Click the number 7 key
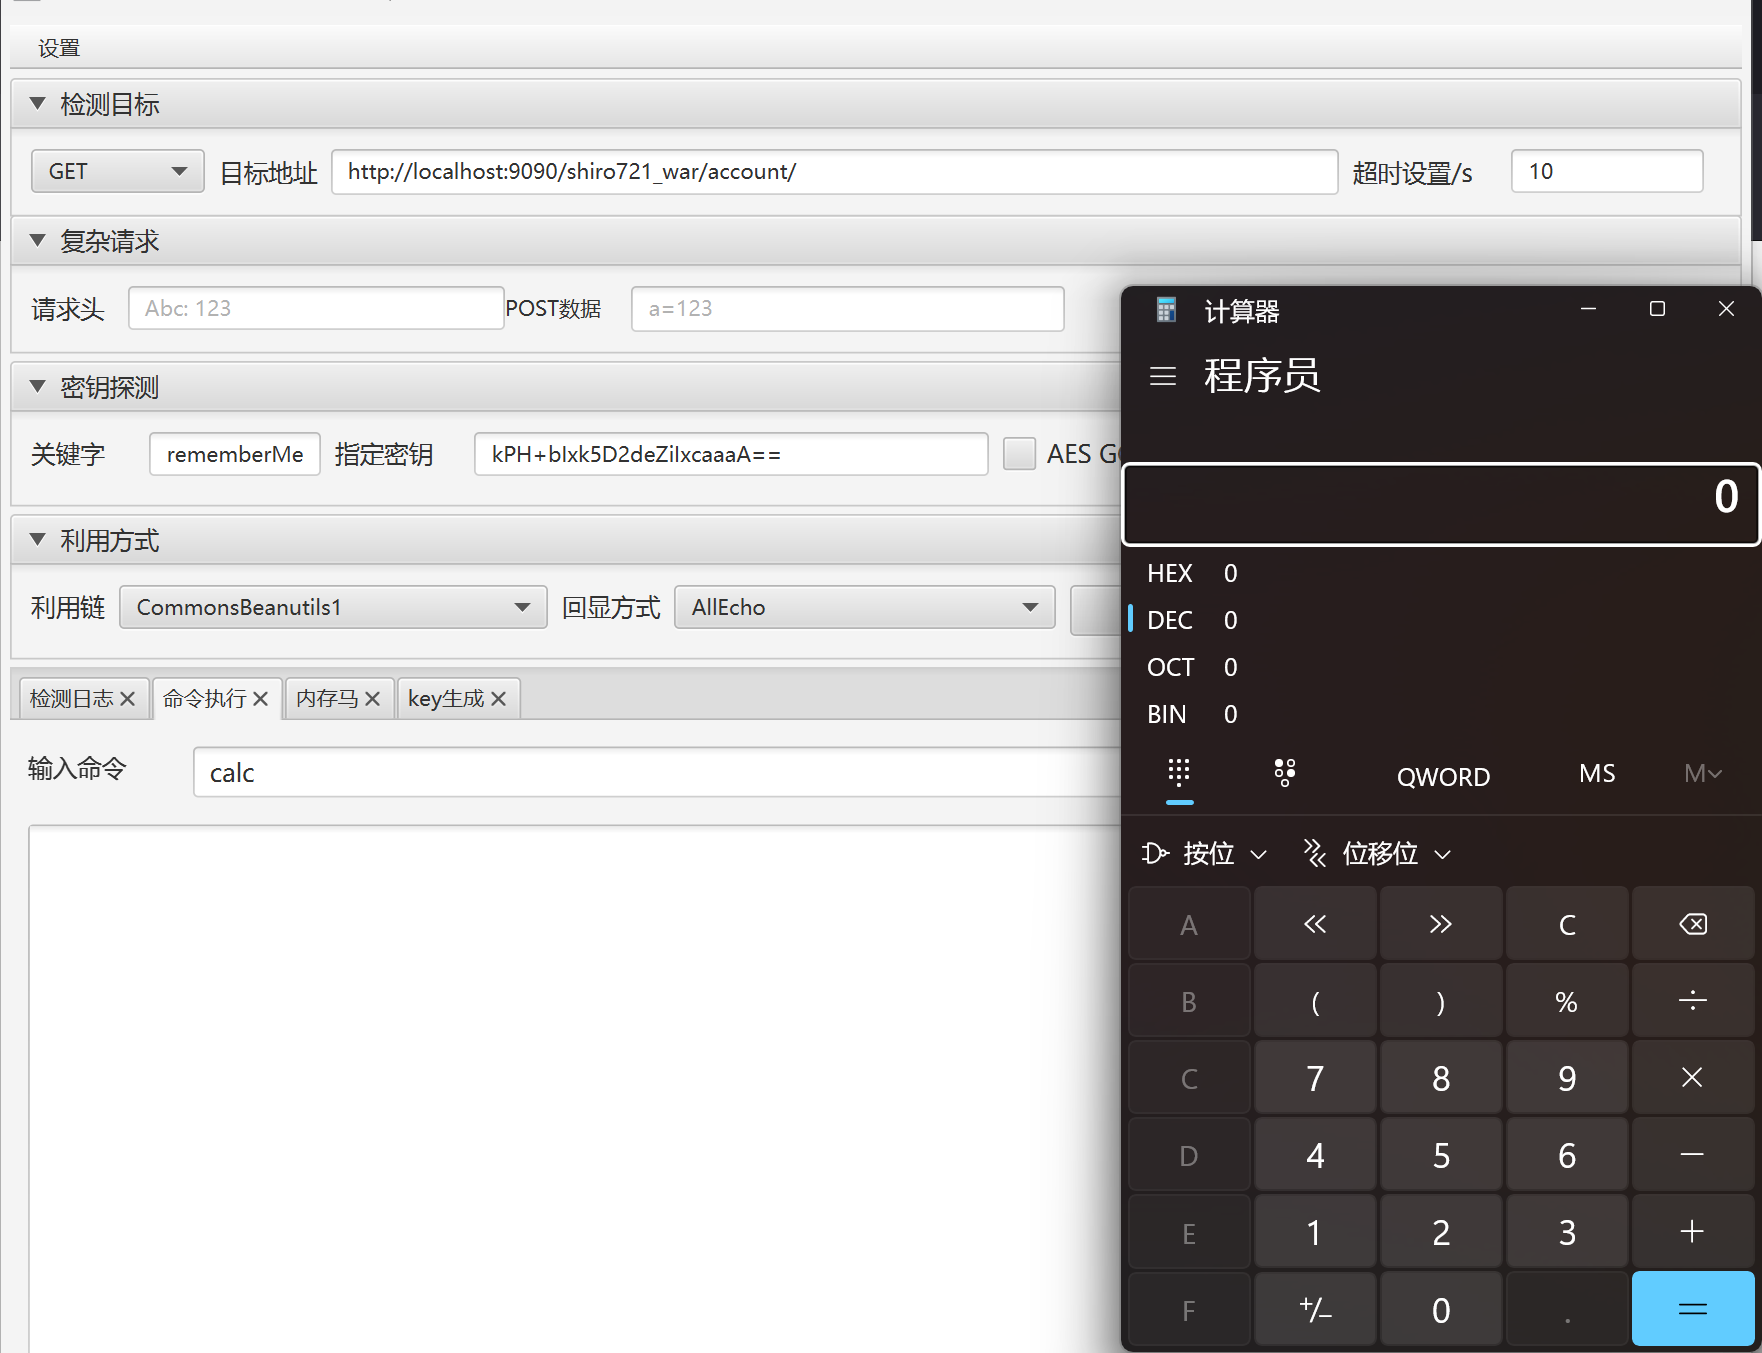Image resolution: width=1762 pixels, height=1353 pixels. pyautogui.click(x=1315, y=1078)
